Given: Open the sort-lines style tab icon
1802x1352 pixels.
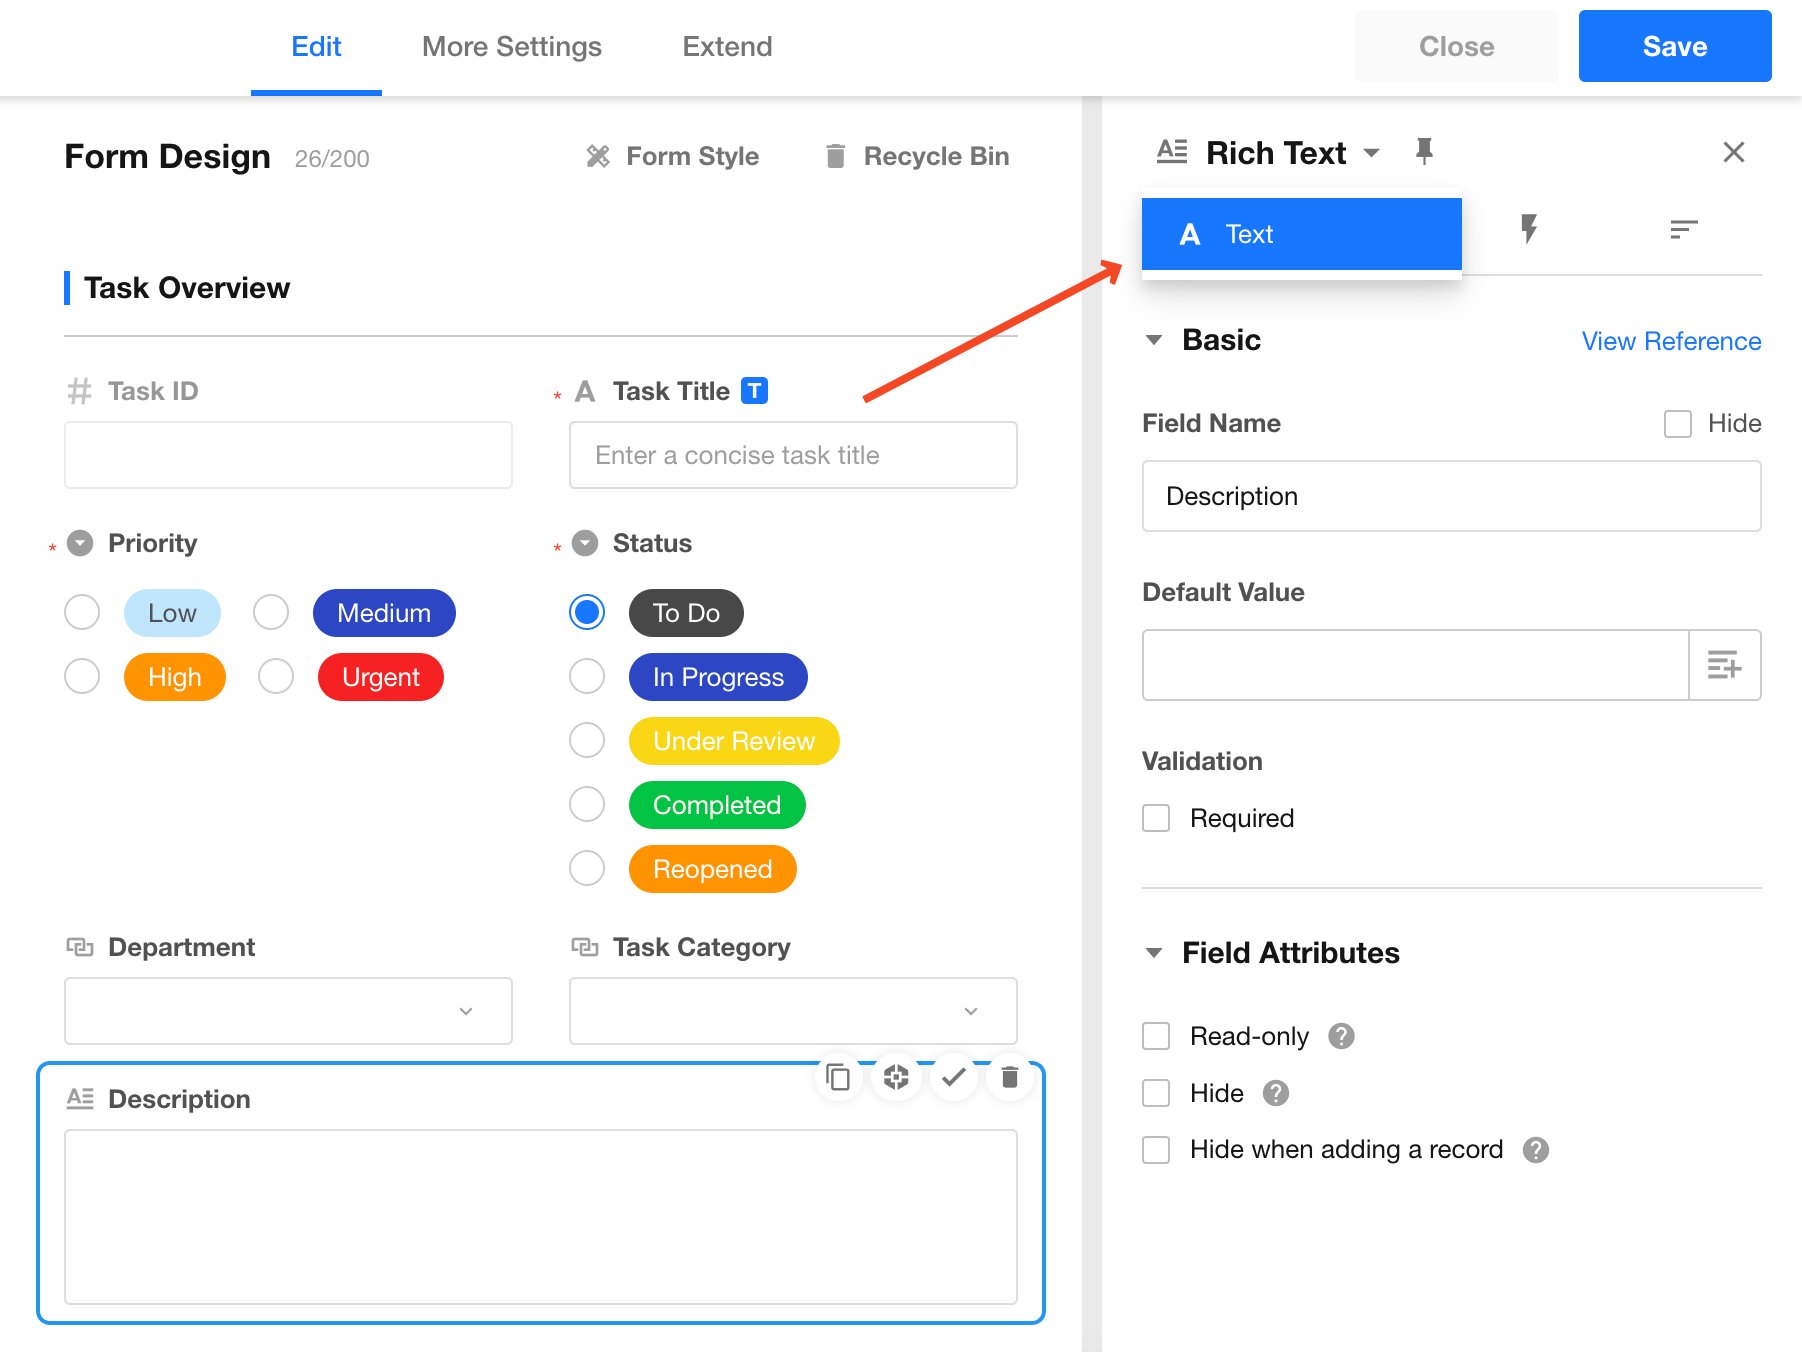Looking at the screenshot, I should (1683, 230).
